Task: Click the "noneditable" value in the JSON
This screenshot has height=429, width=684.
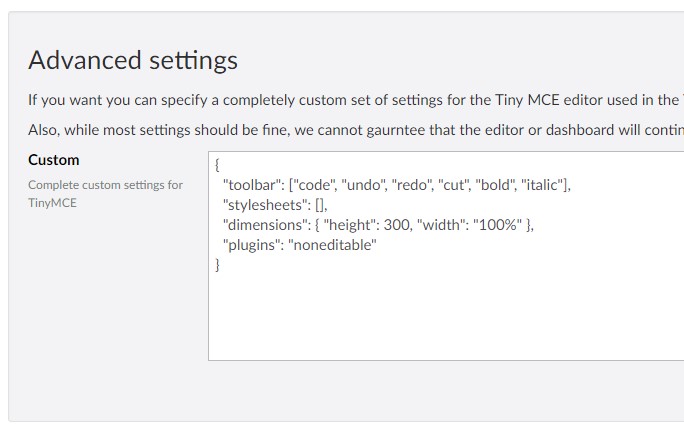Action: click(x=332, y=245)
